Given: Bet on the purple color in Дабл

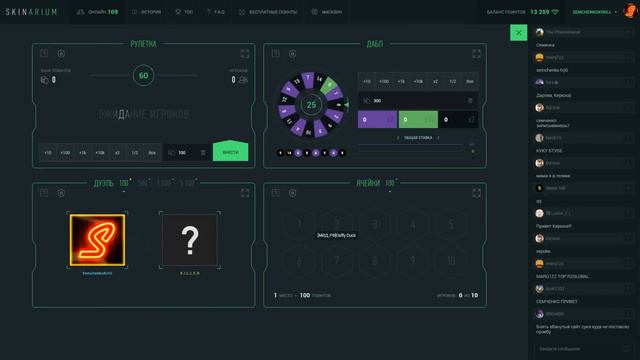Looking at the screenshot, I should 378,120.
